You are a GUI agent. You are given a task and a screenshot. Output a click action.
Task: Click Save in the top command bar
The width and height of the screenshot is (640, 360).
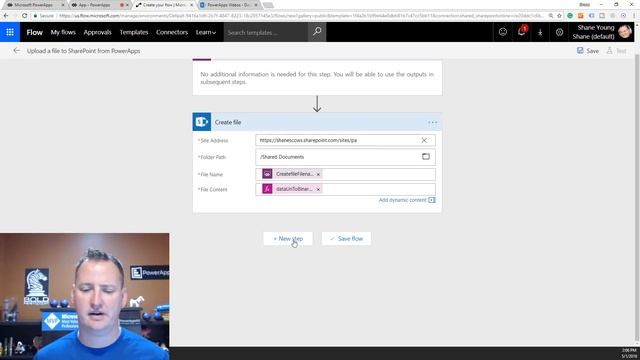pos(588,51)
